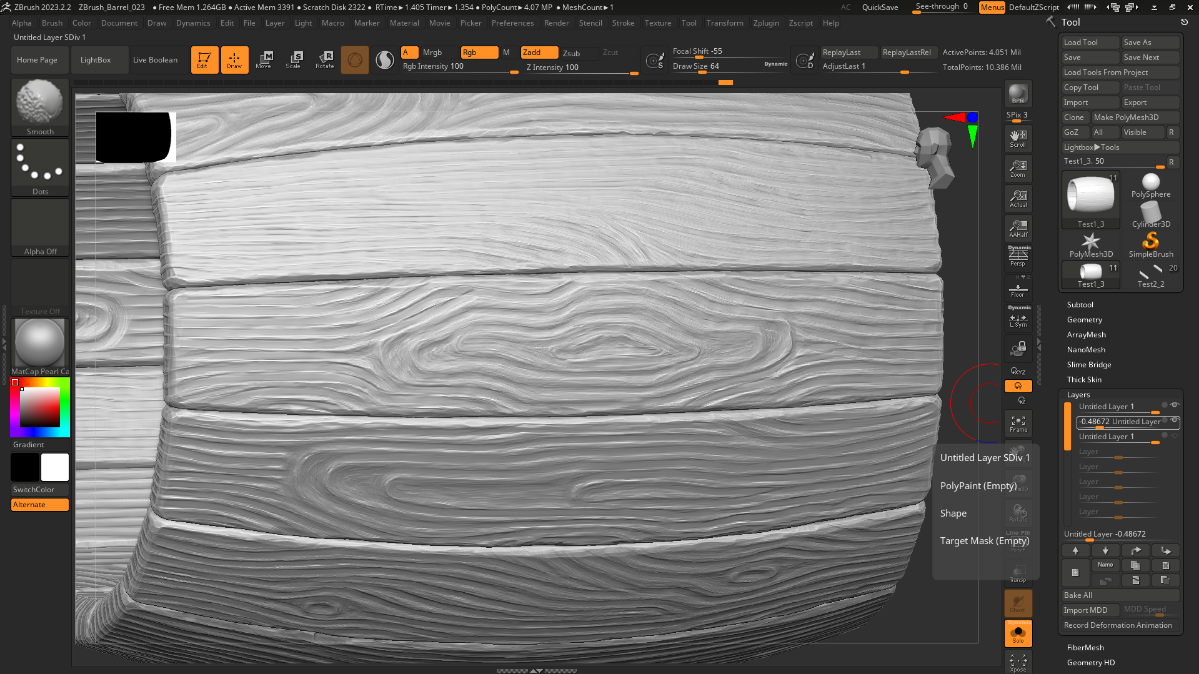Screen dimensions: 1199x674
Task: Click the QuickSave button
Action: 880,7
